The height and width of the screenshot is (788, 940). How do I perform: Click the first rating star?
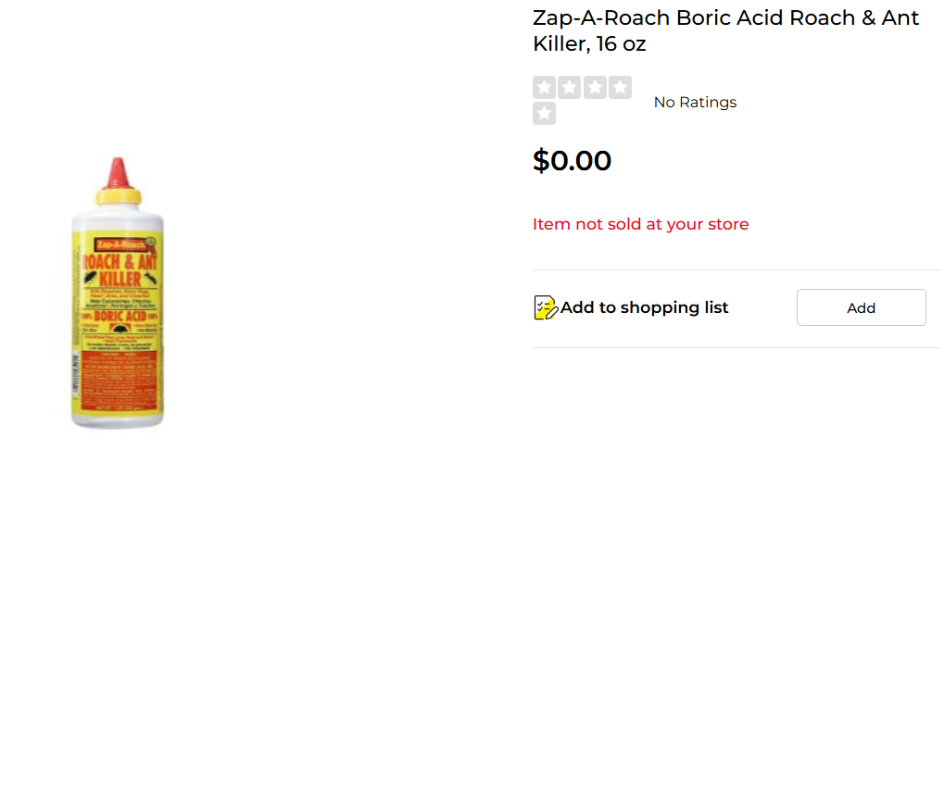(544, 88)
